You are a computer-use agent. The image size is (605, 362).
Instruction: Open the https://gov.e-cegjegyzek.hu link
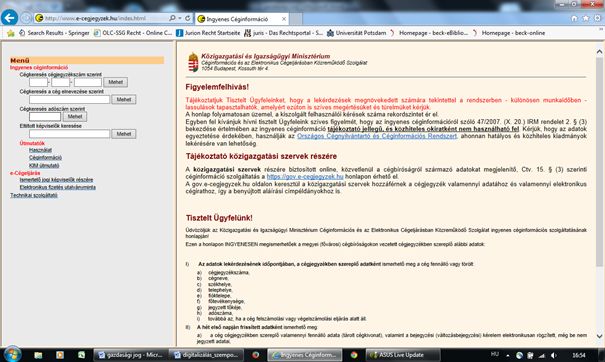tap(305, 177)
